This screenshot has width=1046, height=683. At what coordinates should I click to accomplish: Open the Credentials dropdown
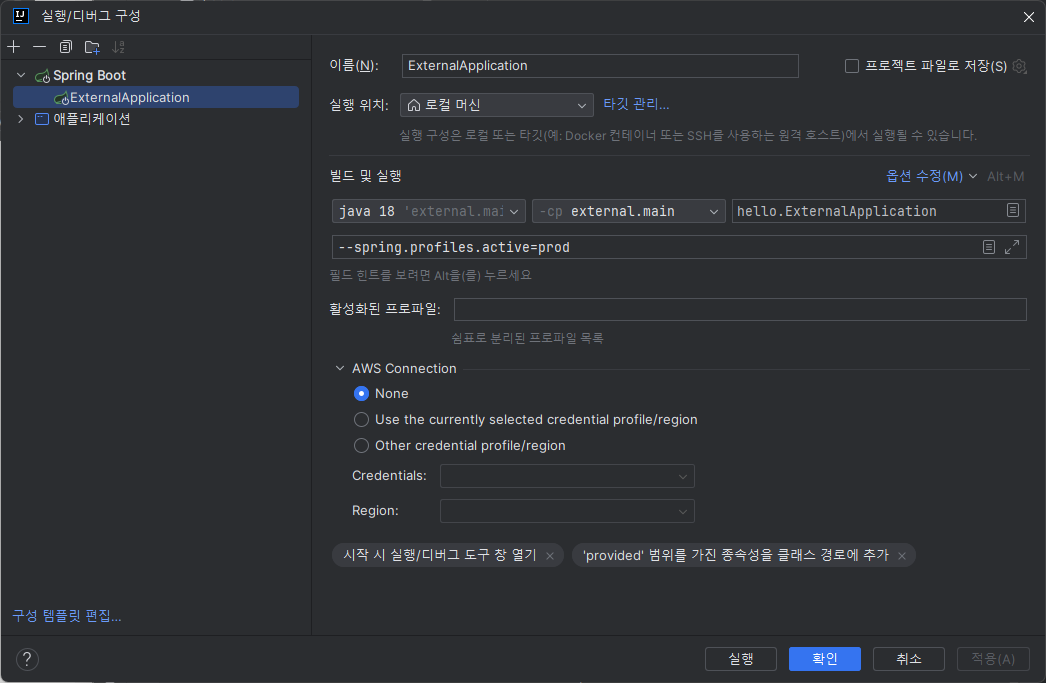pos(567,476)
